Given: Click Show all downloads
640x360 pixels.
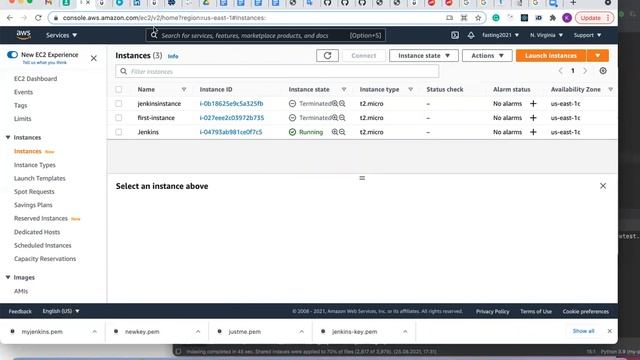Looking at the screenshot, I should click(583, 331).
